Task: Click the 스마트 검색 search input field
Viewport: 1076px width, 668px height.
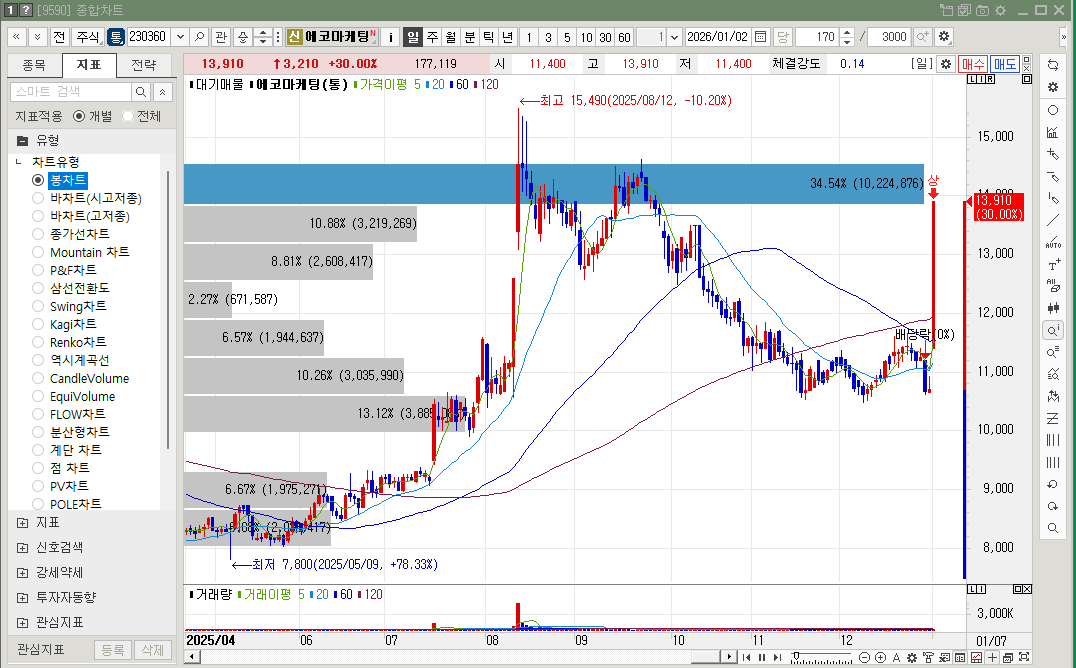Action: (71, 91)
